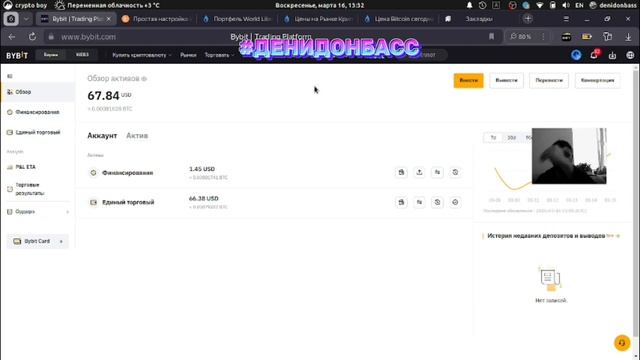
Task: Open a new browser tab with plus
Action: (x=528, y=19)
